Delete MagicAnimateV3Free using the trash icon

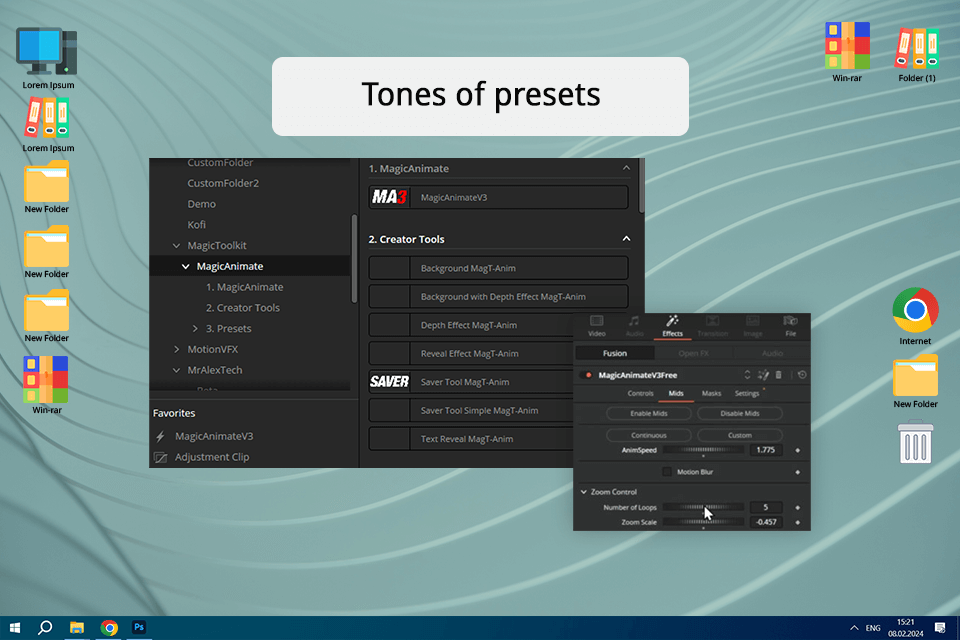click(778, 375)
